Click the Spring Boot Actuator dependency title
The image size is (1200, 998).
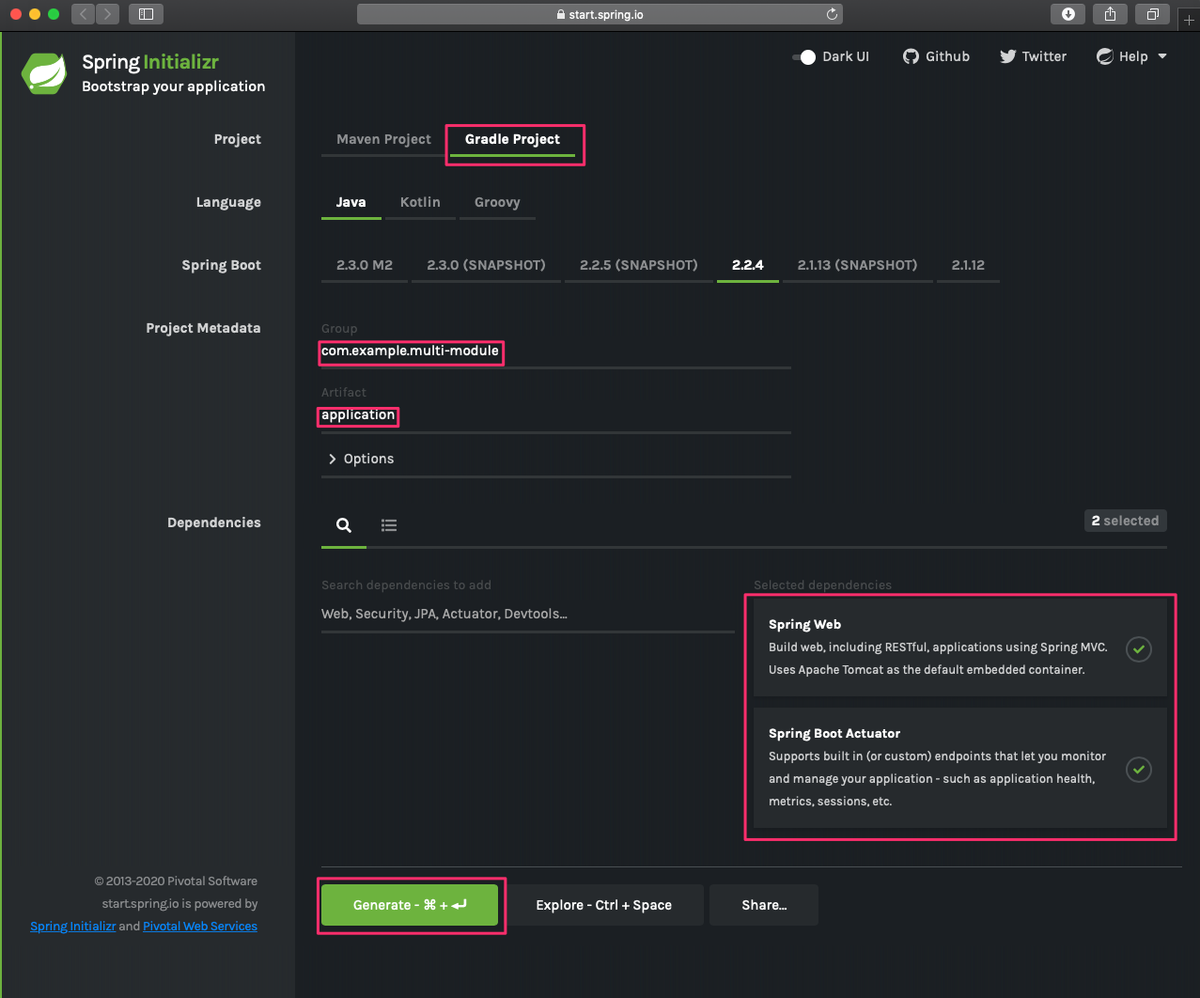[835, 734]
